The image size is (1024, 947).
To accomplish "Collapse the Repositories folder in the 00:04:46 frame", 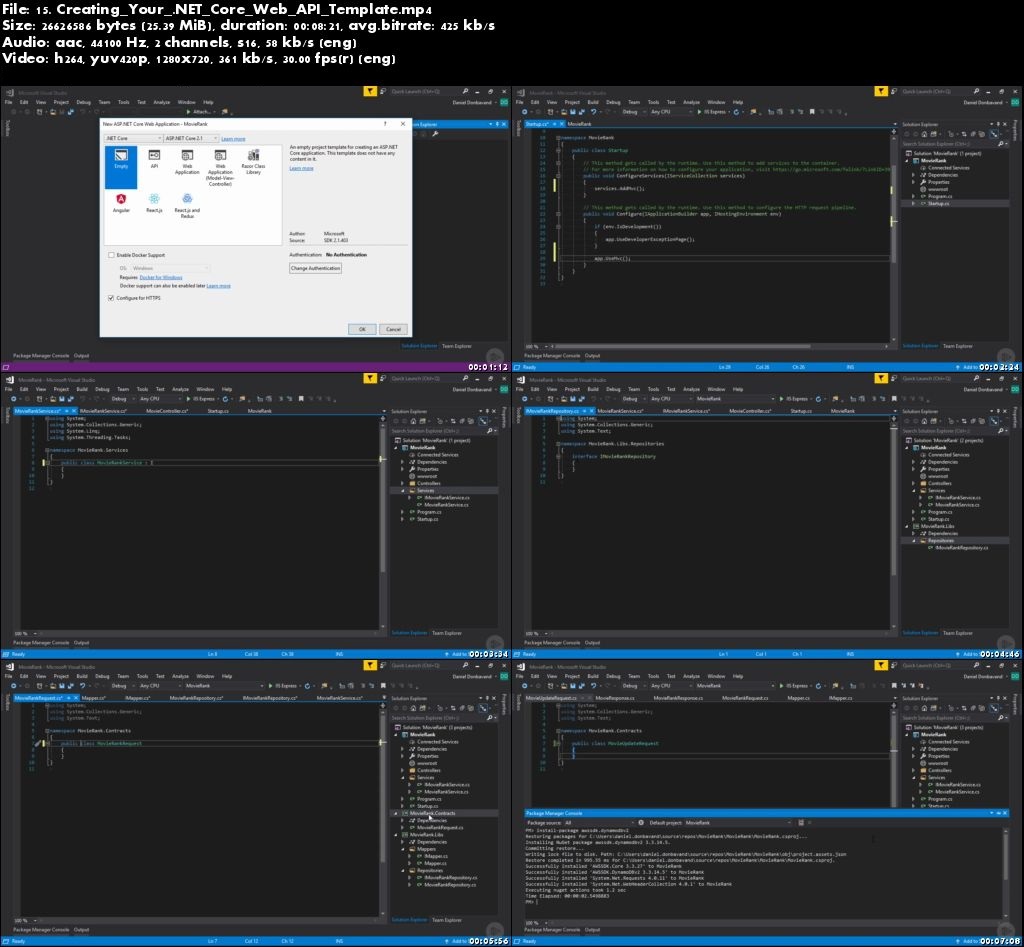I will [x=914, y=541].
